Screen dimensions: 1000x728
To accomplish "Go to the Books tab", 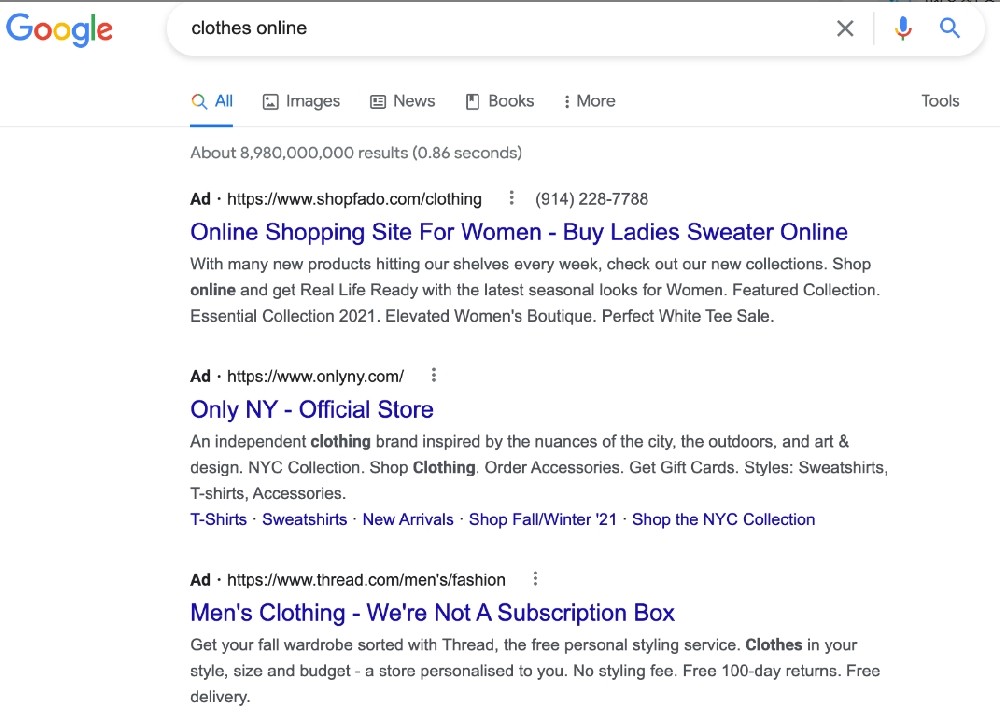I will click(499, 101).
